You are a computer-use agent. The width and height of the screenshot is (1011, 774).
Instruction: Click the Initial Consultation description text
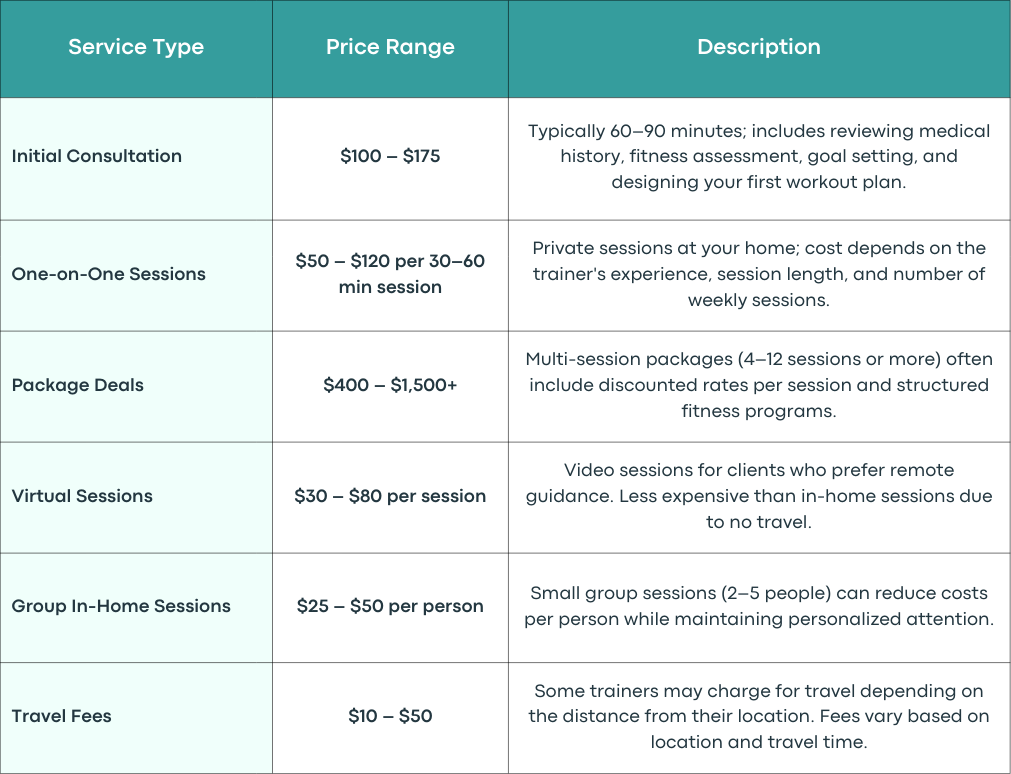759,157
